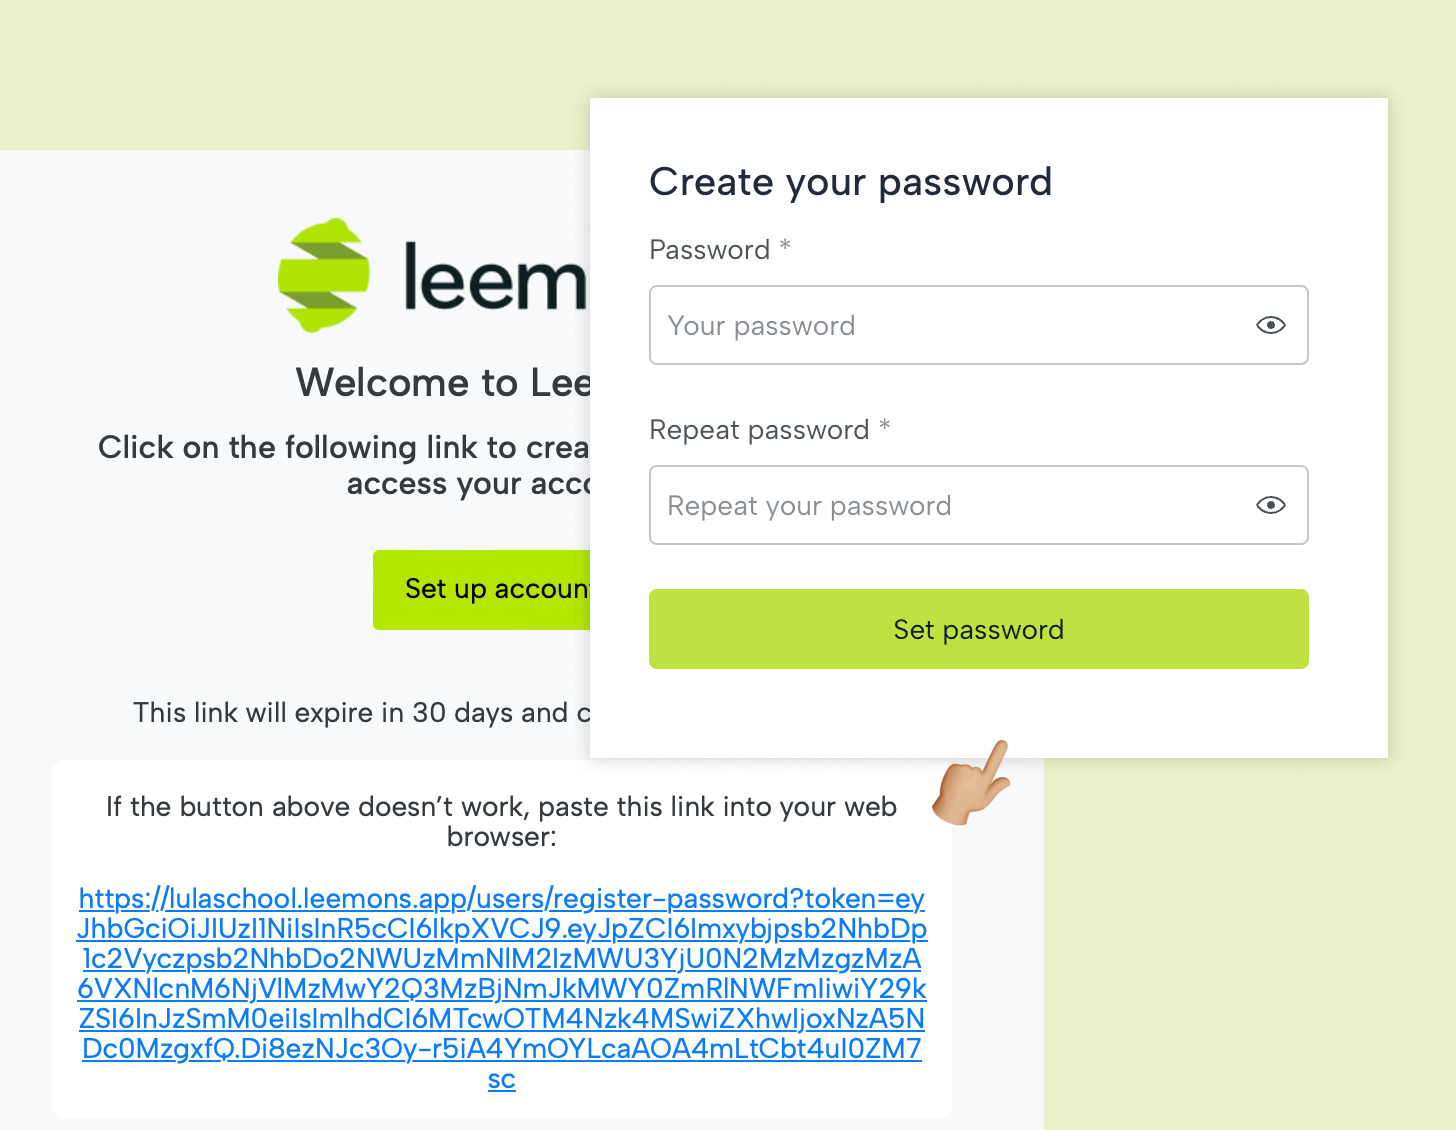1456x1130 pixels.
Task: Click the Welcome to Leemons heading
Action: pos(443,383)
